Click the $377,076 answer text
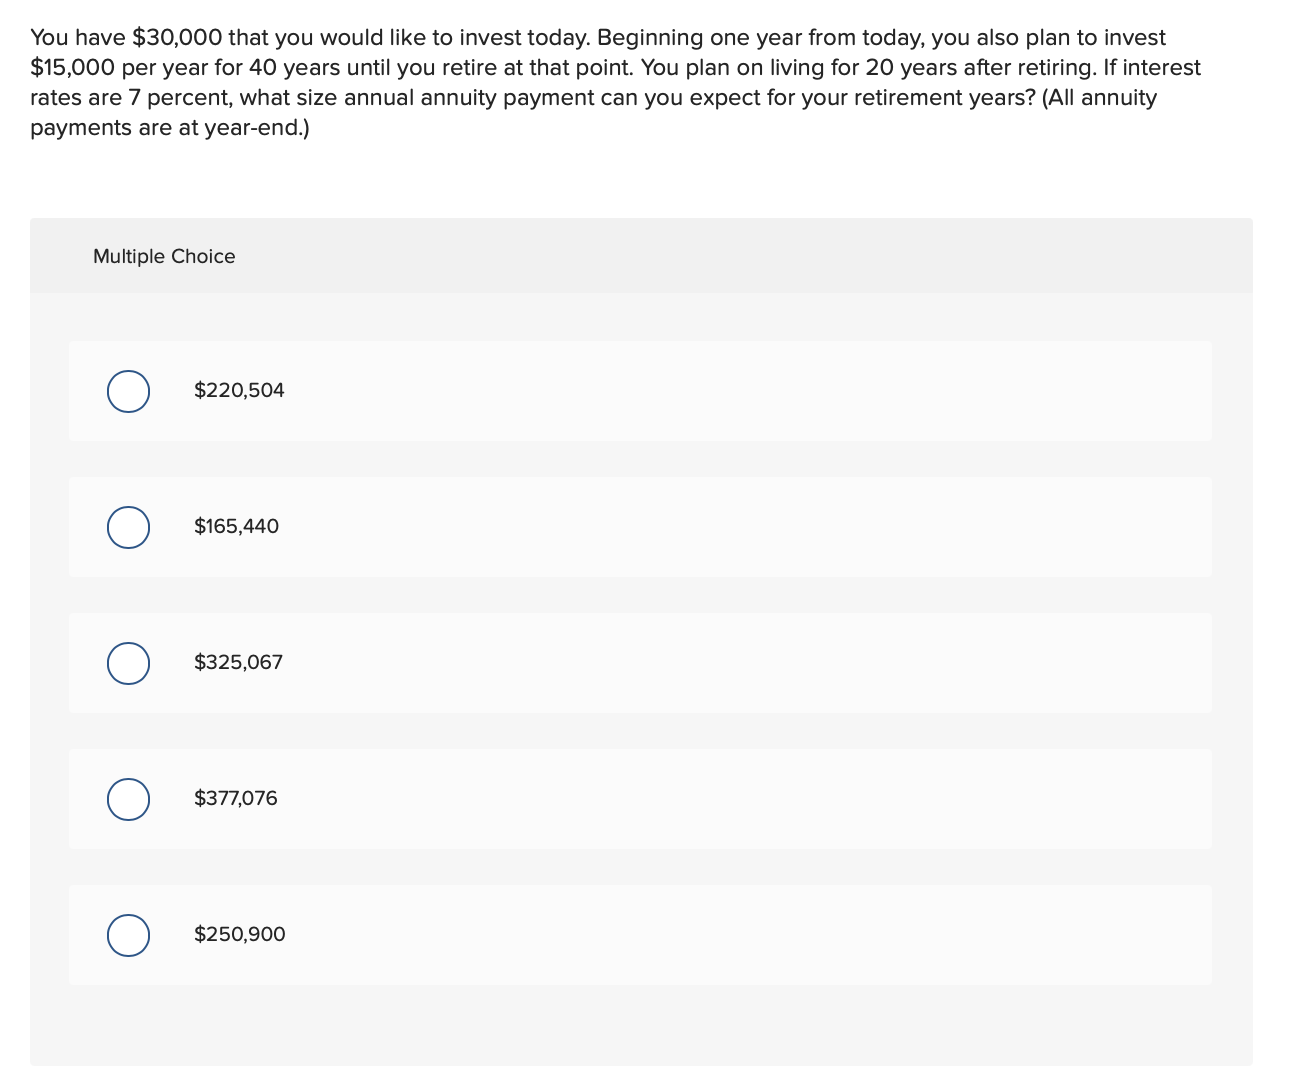1308x1088 pixels. 236,798
